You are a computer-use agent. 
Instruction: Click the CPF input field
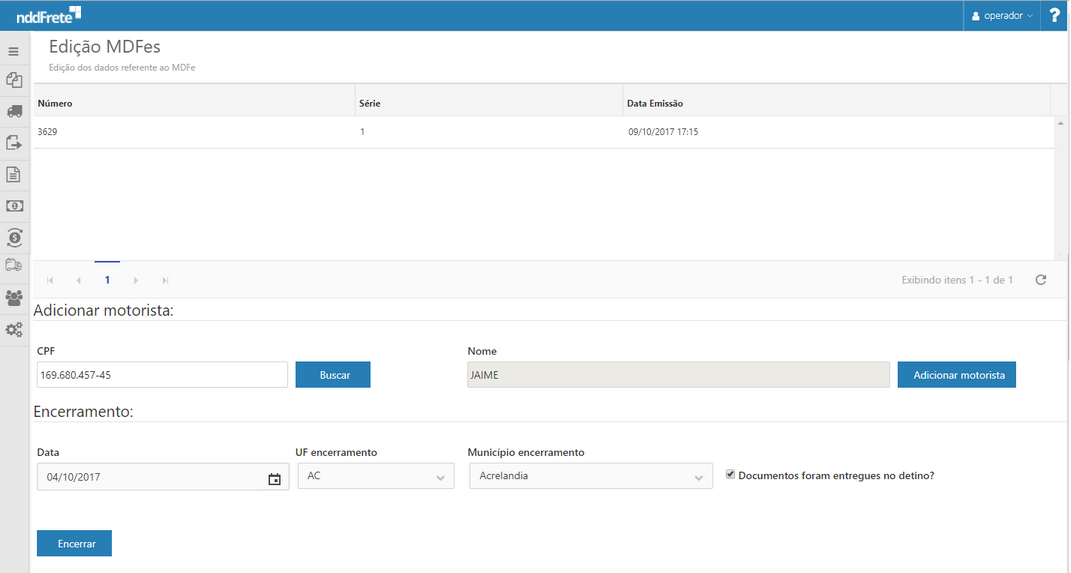[x=161, y=375]
